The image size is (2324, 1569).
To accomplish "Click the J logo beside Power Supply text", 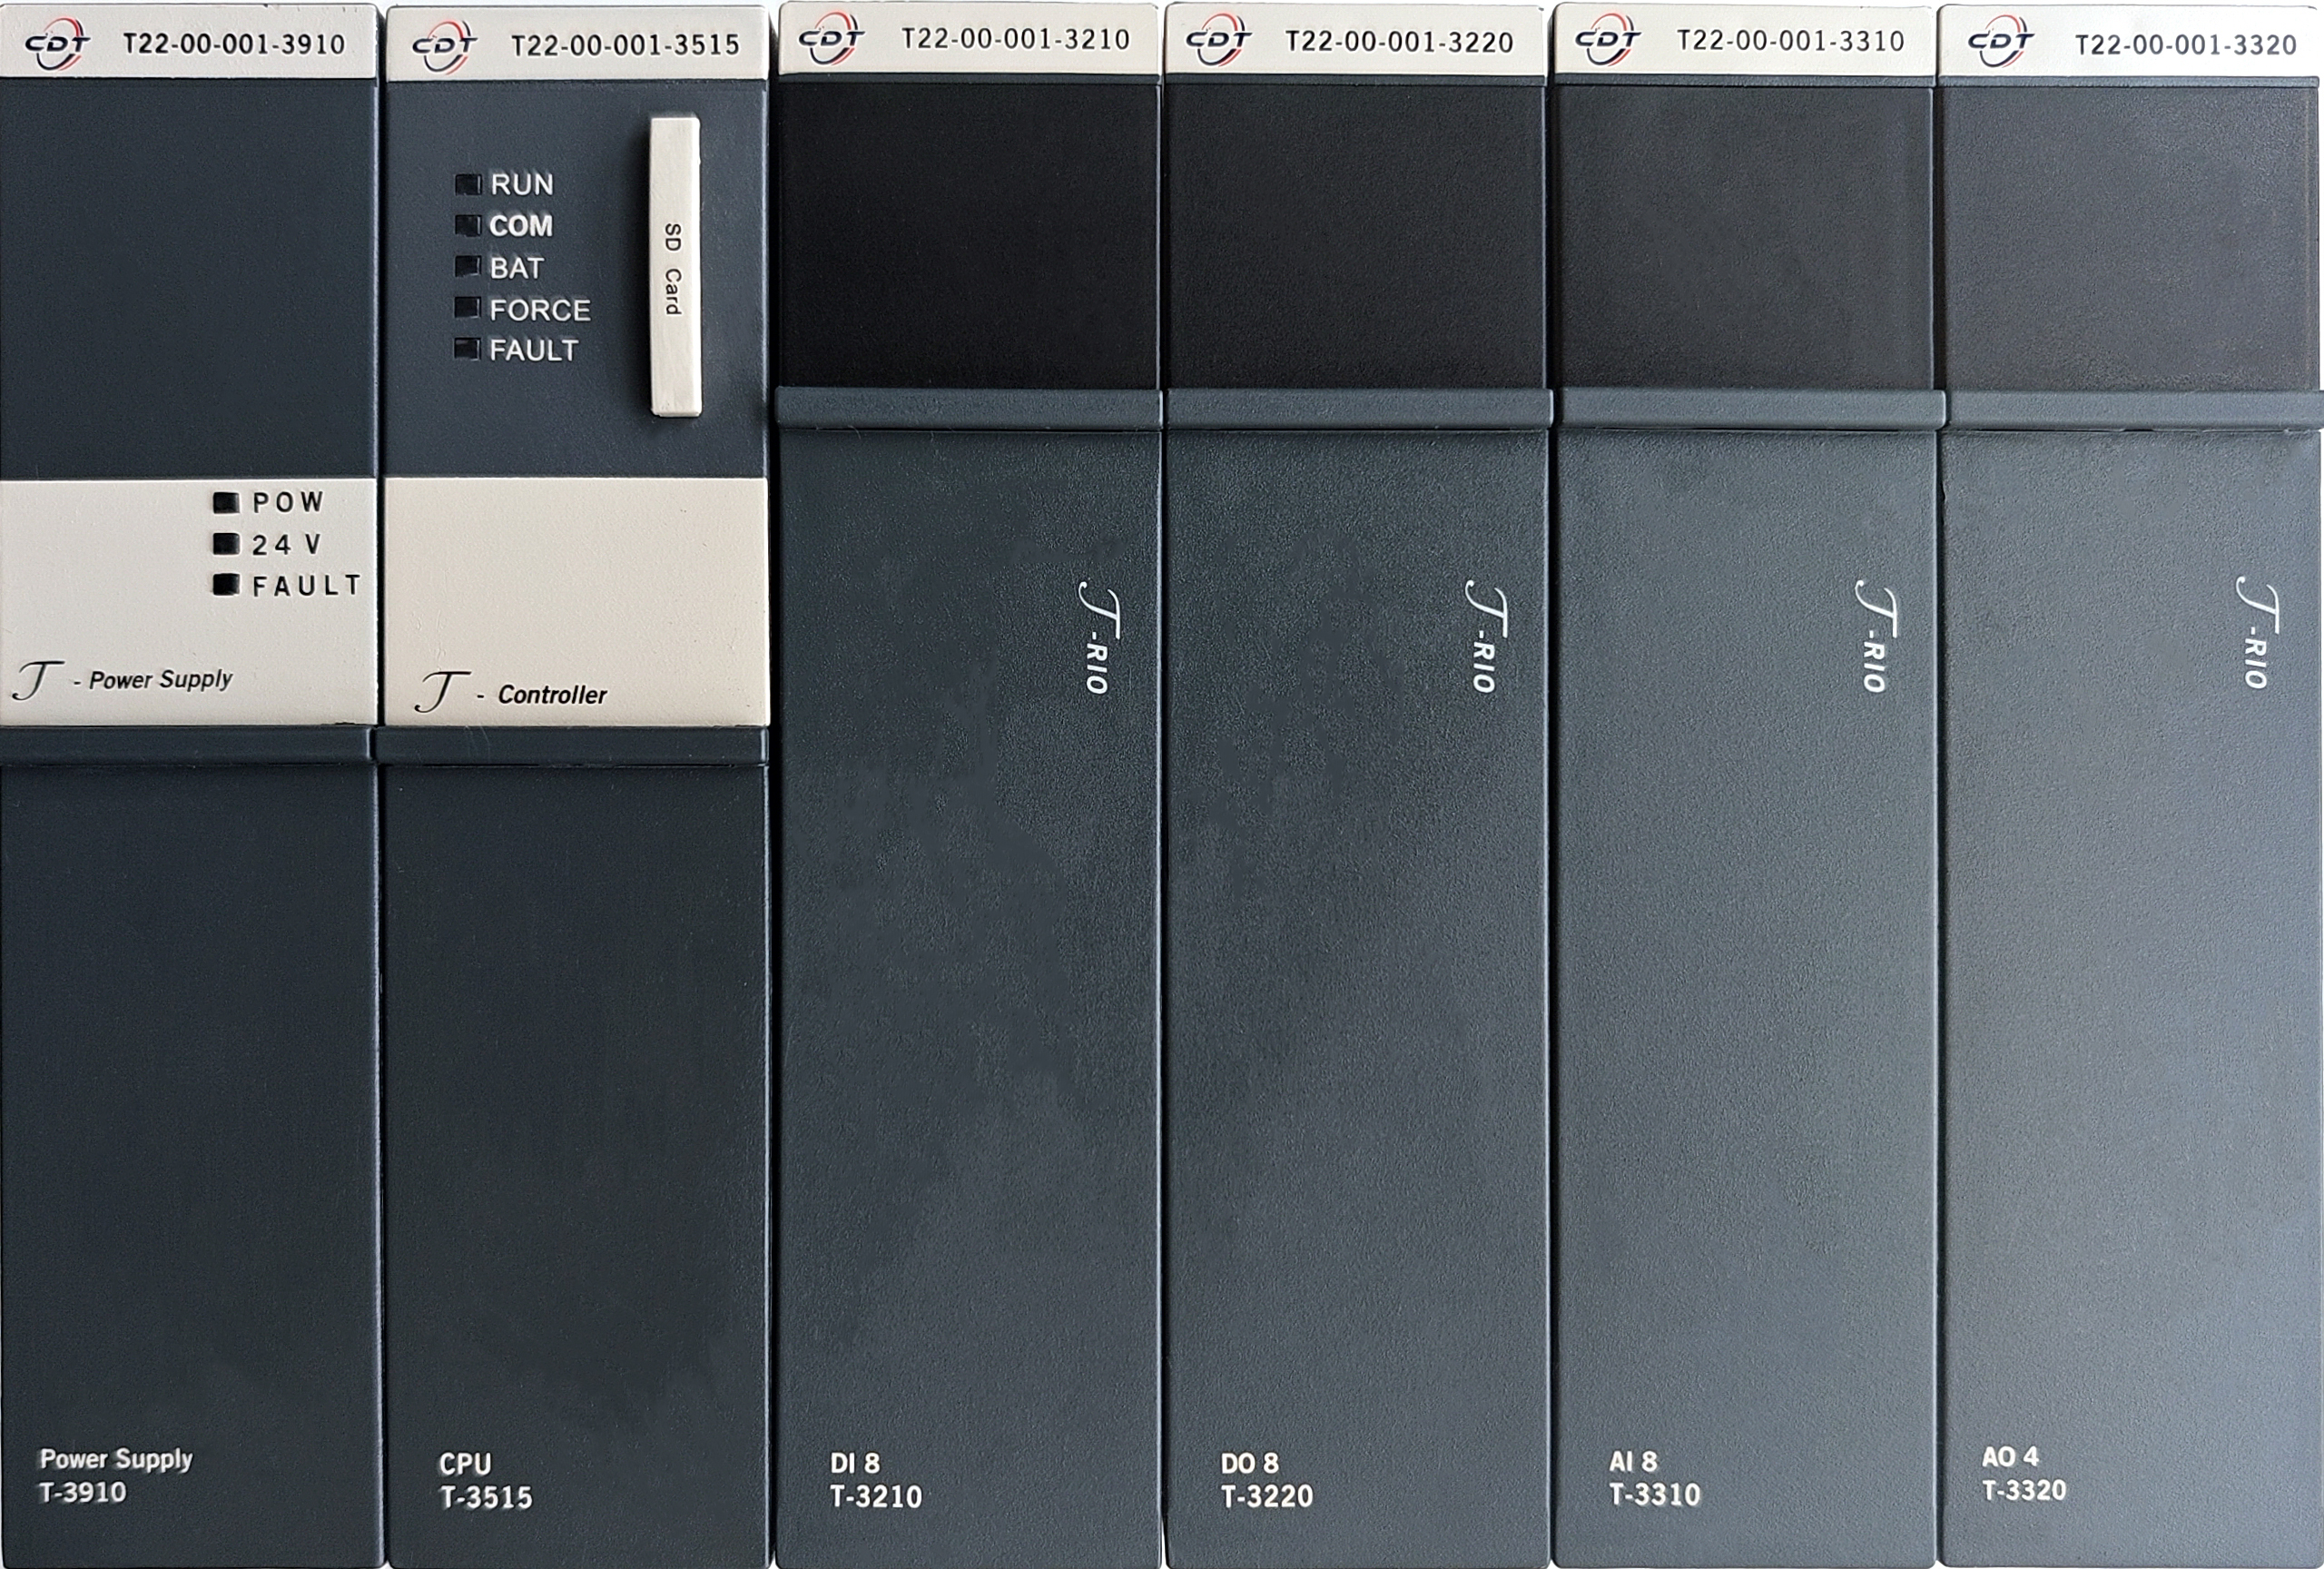I will coord(38,680).
